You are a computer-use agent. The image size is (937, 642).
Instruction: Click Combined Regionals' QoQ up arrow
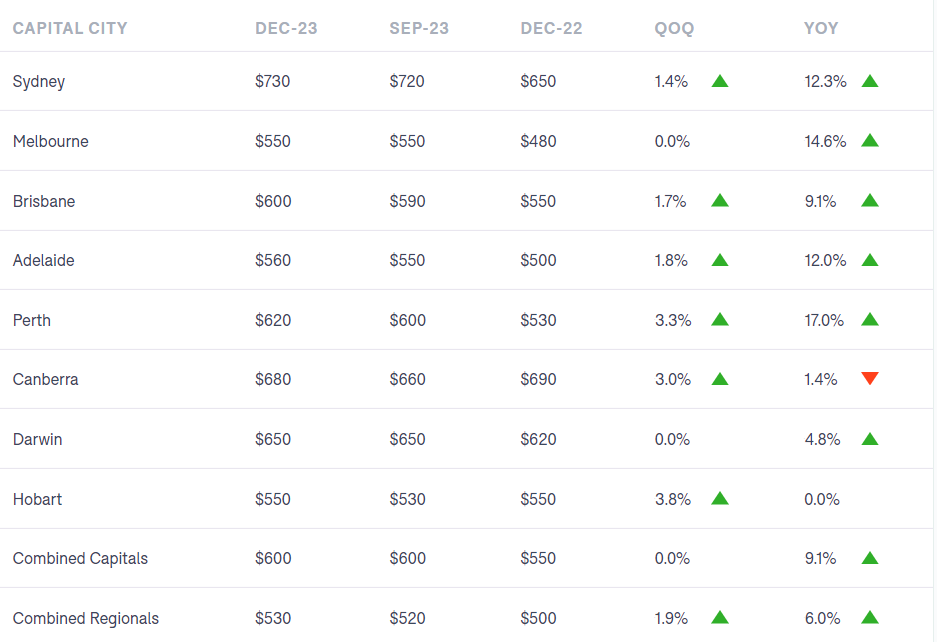pos(720,617)
